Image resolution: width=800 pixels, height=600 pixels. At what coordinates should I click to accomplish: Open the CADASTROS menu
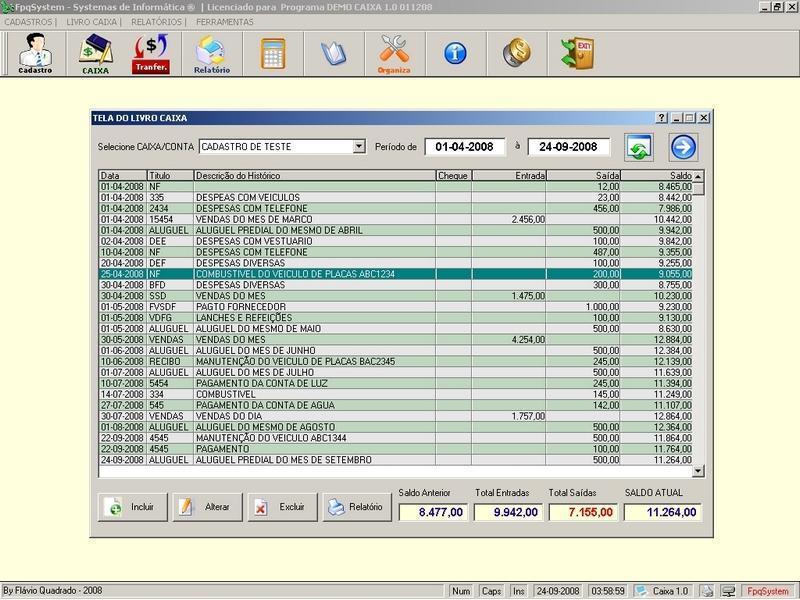click(29, 21)
